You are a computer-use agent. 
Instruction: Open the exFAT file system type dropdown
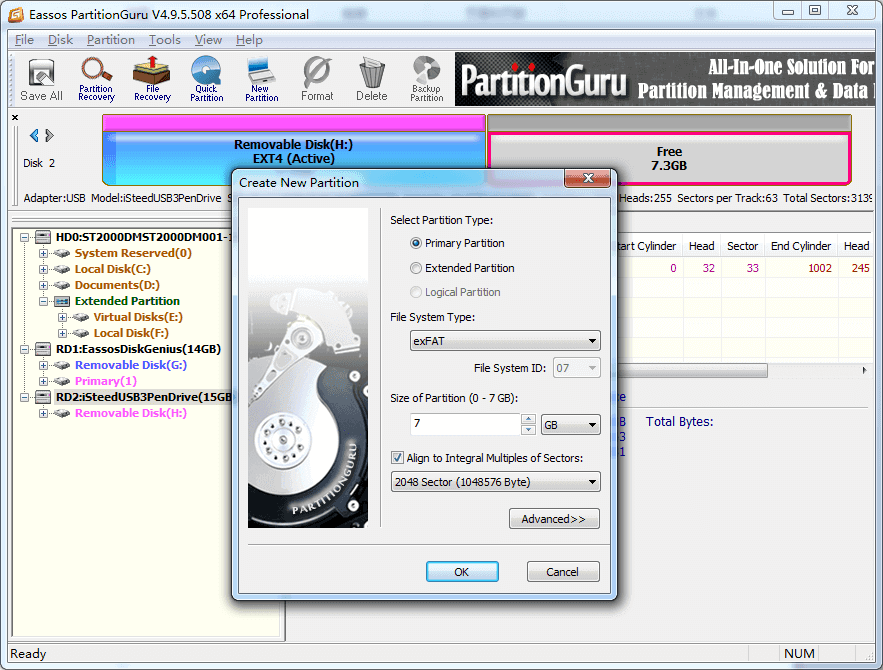[x=505, y=341]
